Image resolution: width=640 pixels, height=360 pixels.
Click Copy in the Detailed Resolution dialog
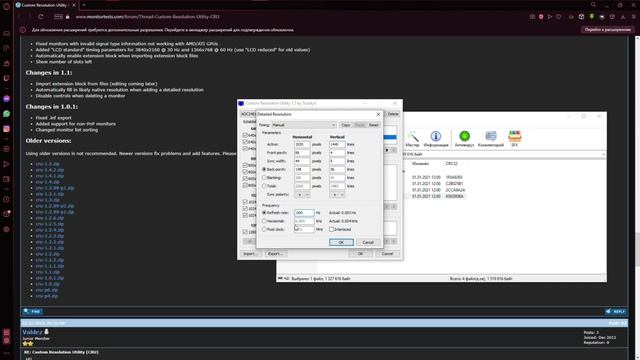346,125
